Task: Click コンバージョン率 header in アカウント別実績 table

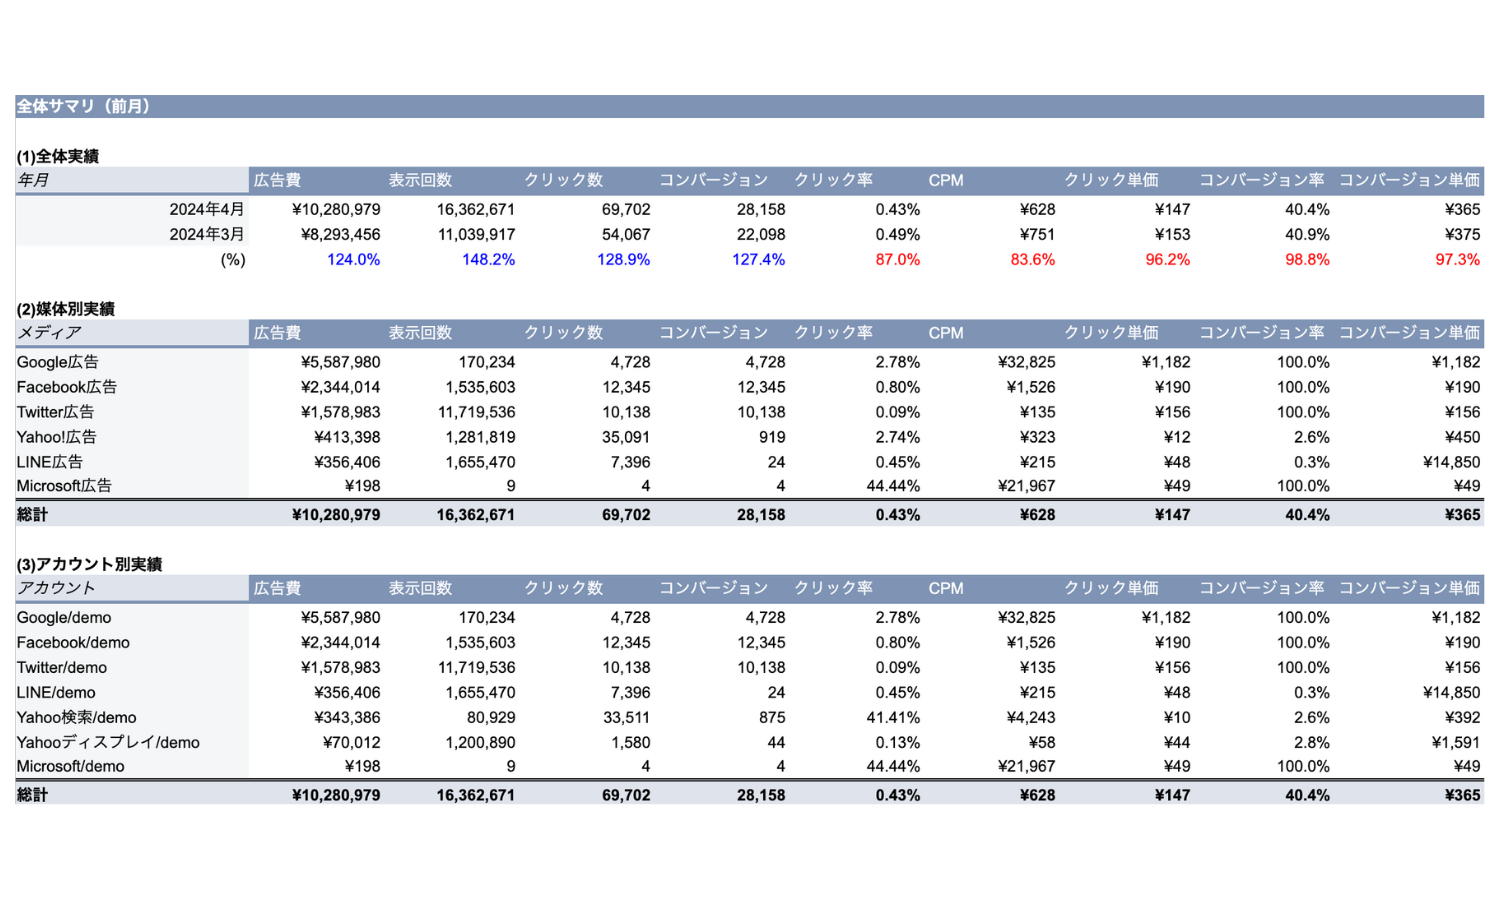Action: click(x=1262, y=588)
